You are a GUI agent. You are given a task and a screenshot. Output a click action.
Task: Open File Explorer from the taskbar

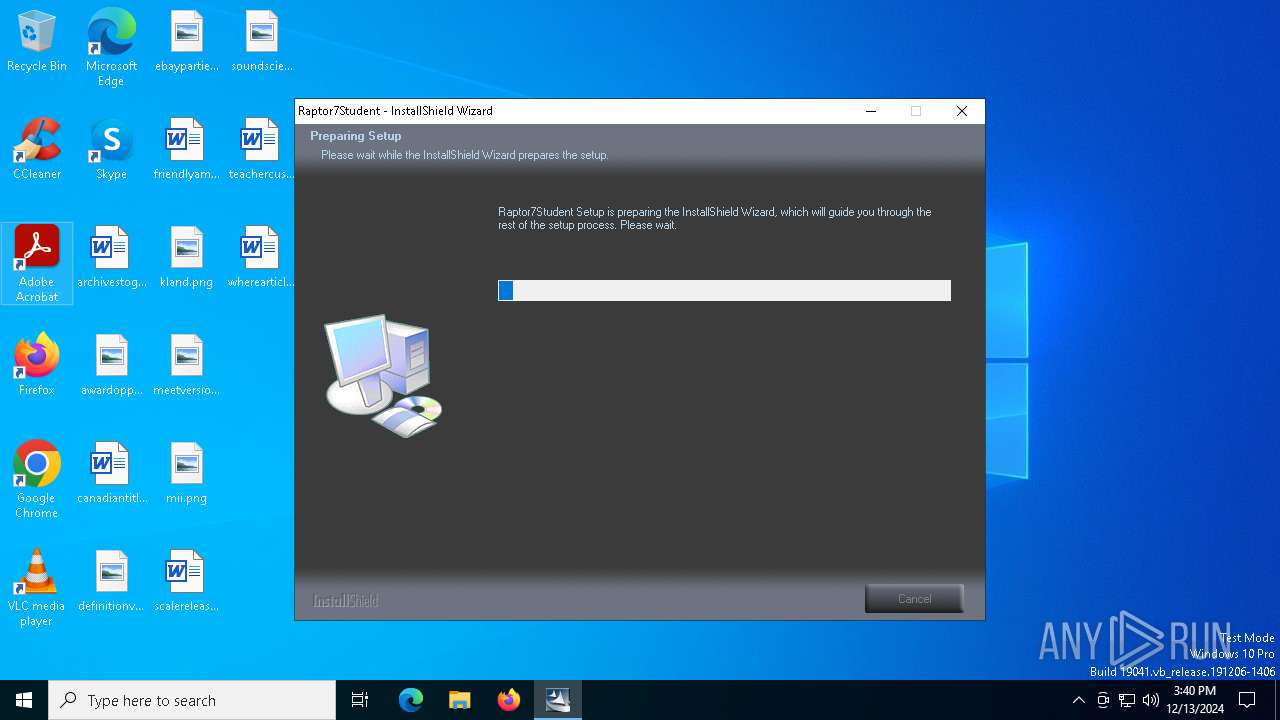click(460, 700)
